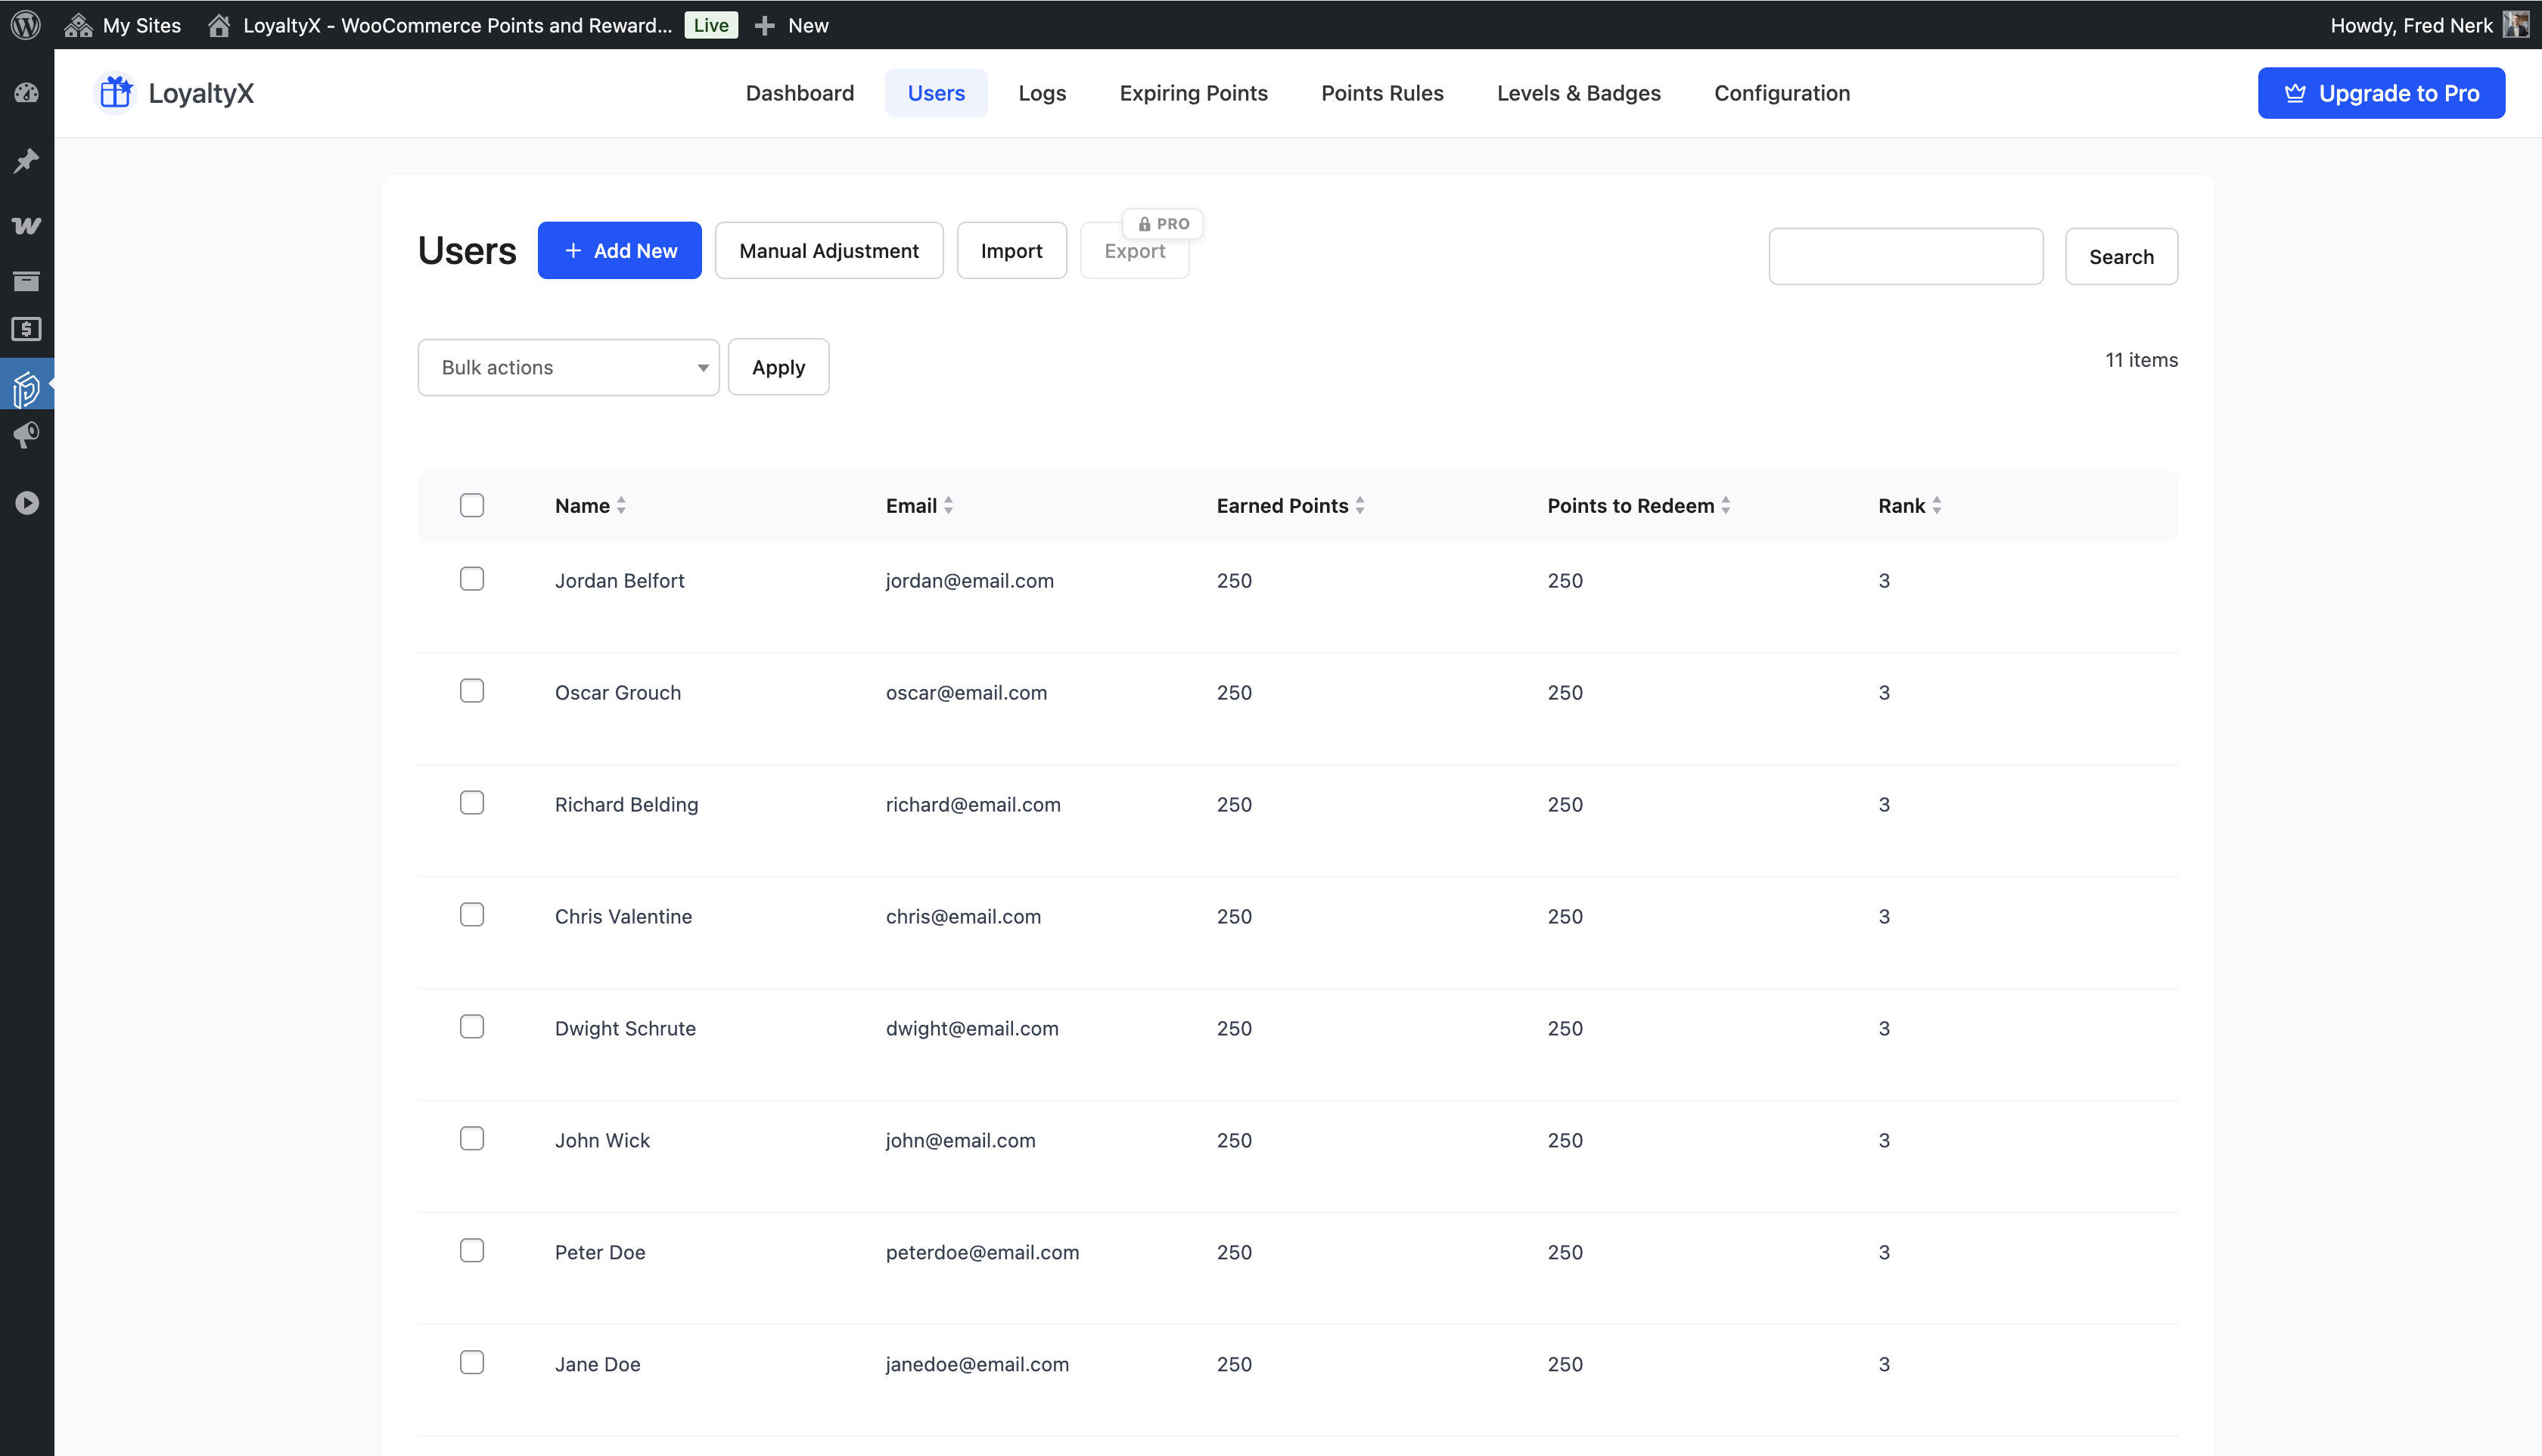Open the Posts pin sidebar icon
Screen dimensions: 2542x1456
27,160
